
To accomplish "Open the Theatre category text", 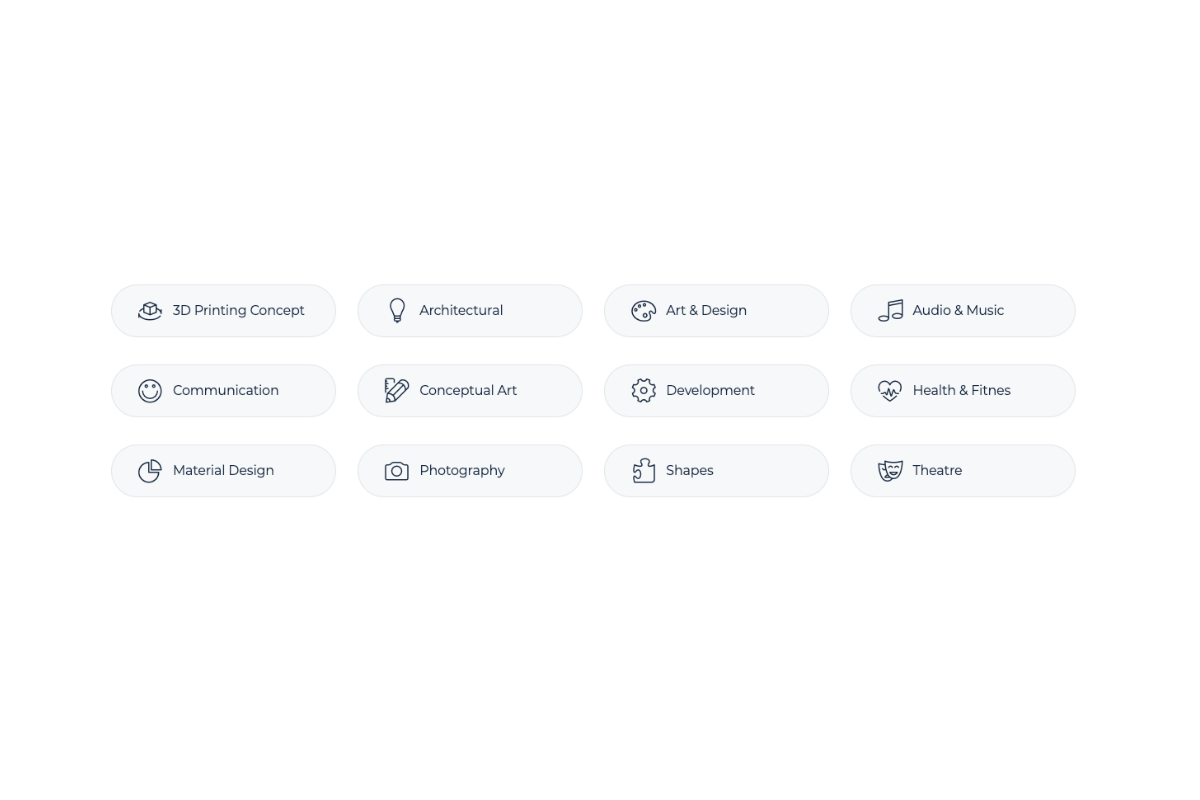I will 937,470.
